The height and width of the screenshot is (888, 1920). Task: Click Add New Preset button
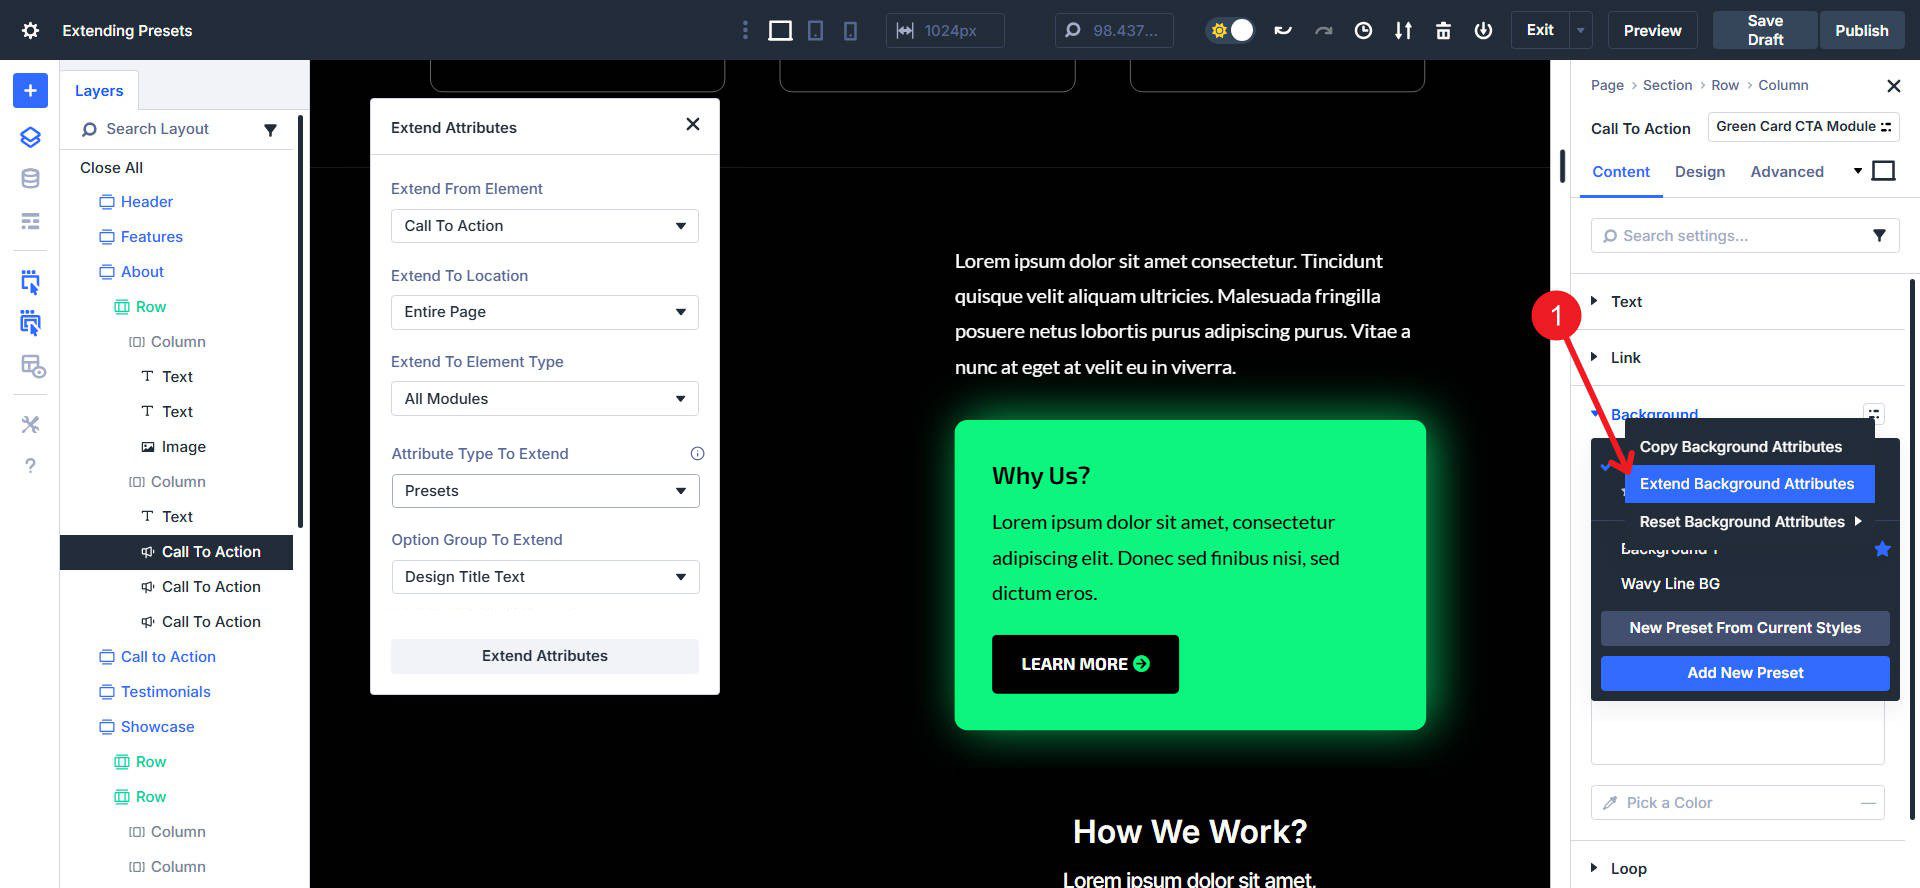[x=1744, y=673]
